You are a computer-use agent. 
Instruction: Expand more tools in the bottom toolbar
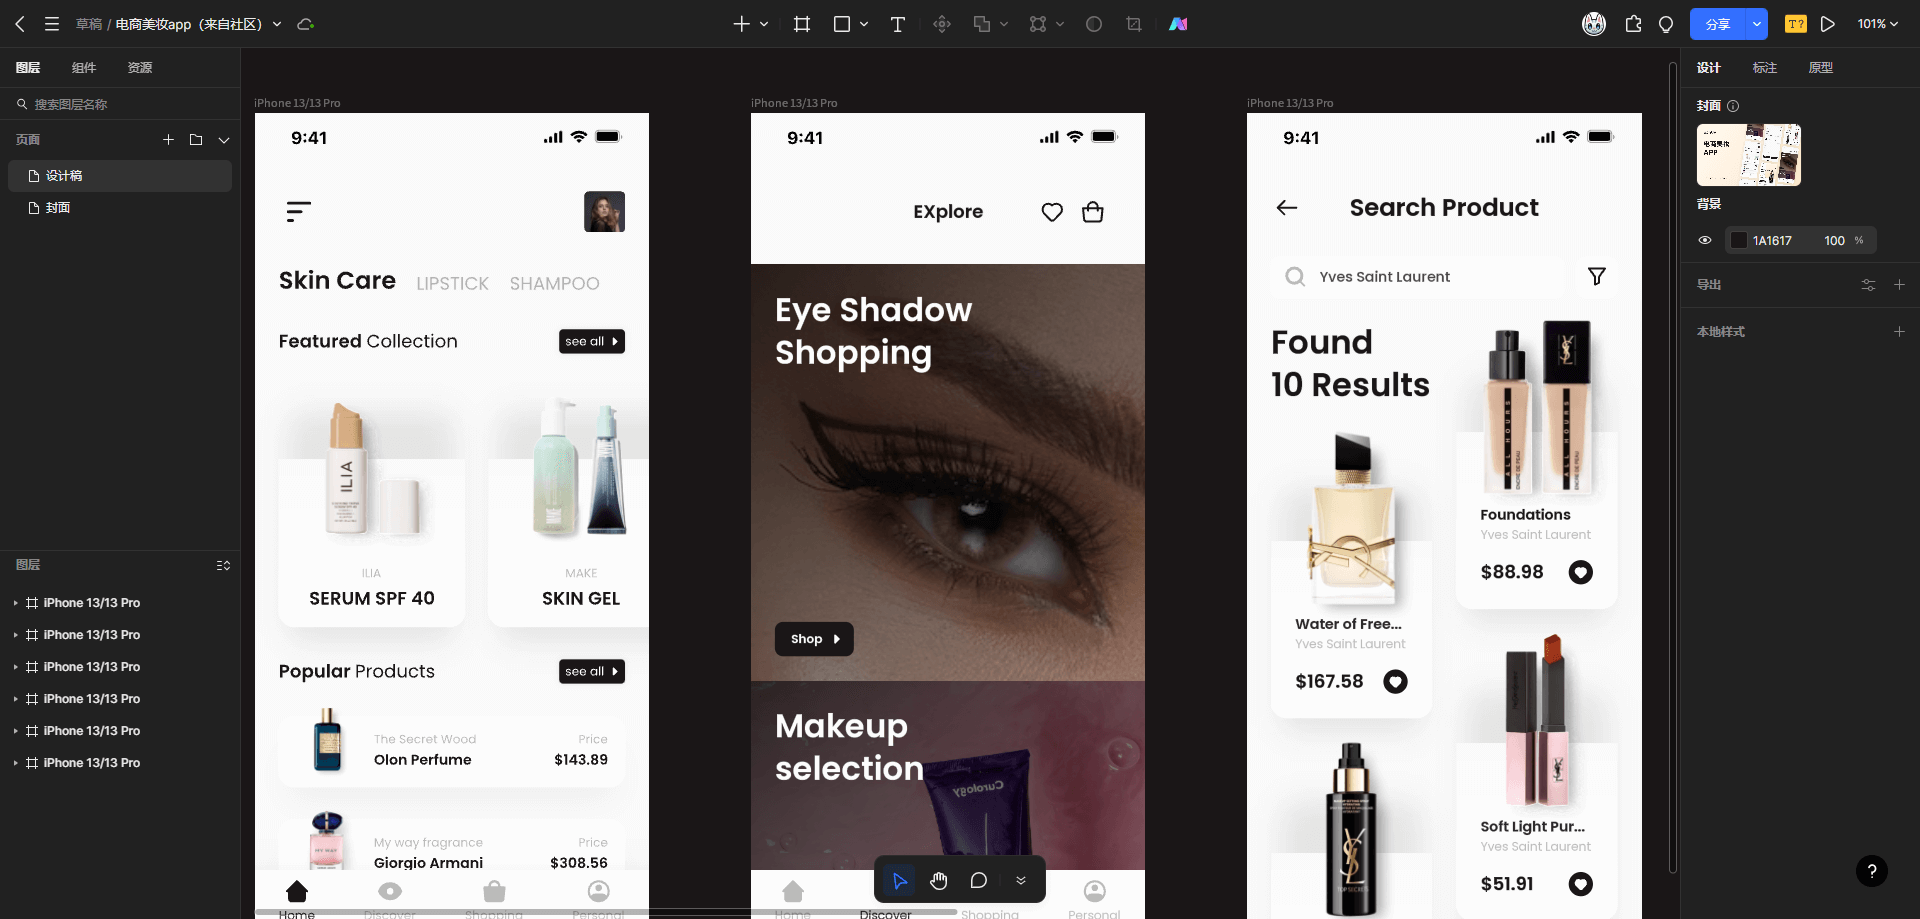tap(1021, 880)
